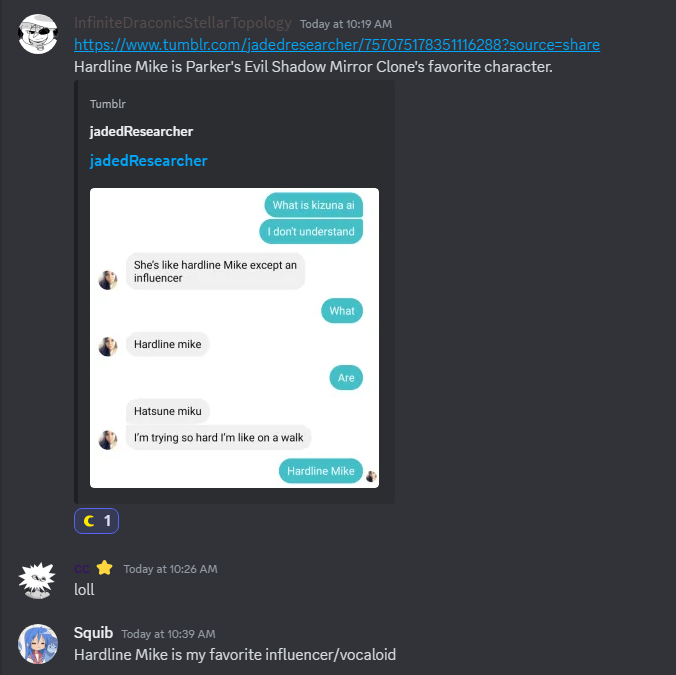Click the Squib username
The height and width of the screenshot is (675, 676).
pyautogui.click(x=93, y=633)
